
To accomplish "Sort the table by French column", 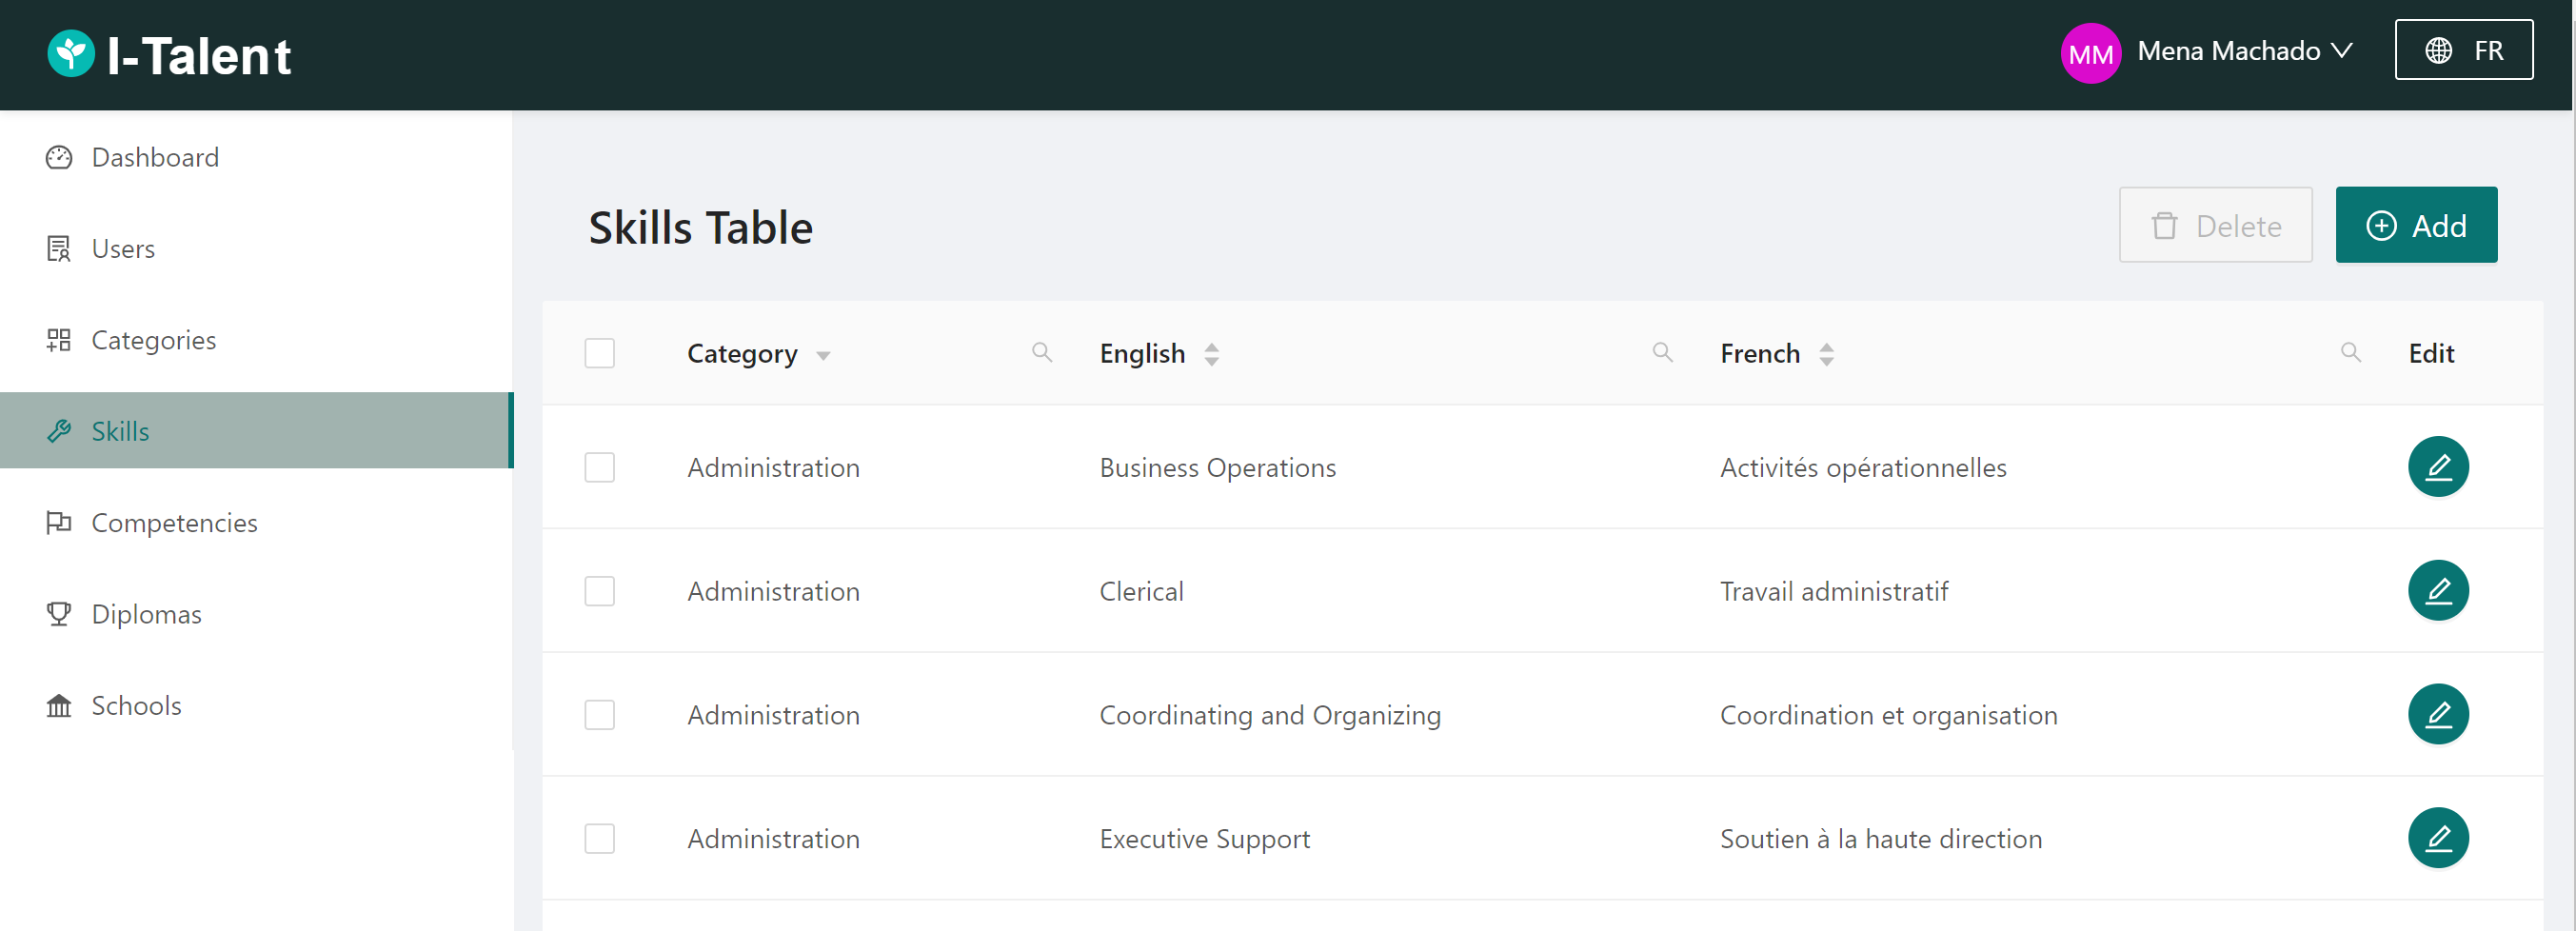I will click(x=1826, y=354).
